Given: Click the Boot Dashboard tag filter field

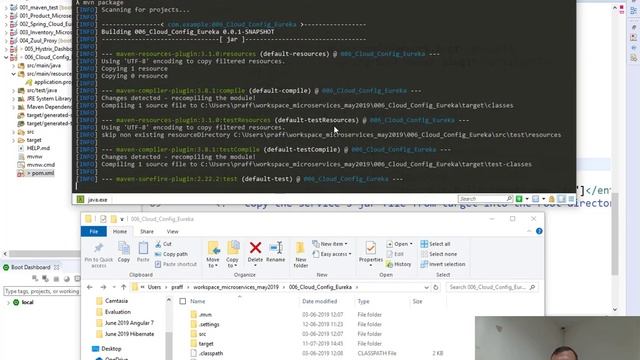Looking at the screenshot, I should [x=42, y=291].
